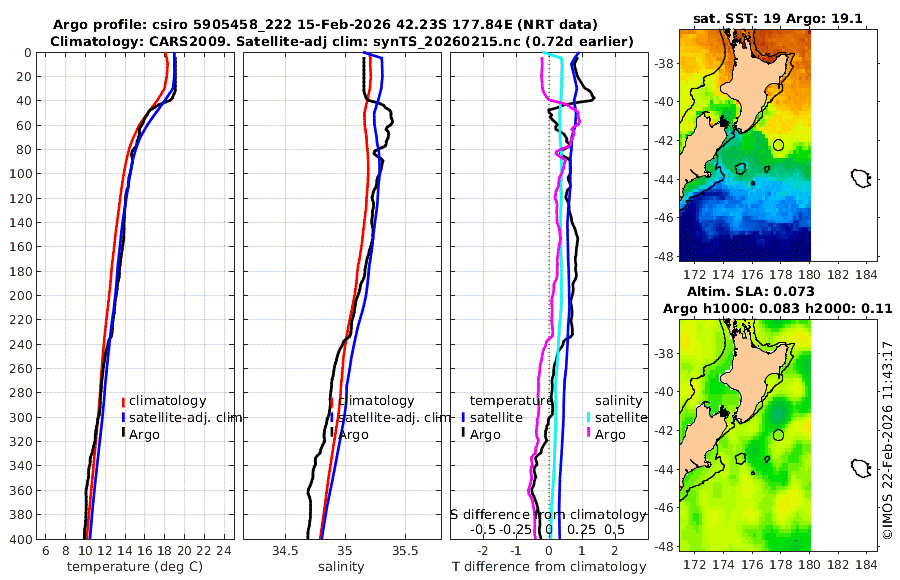Click the Argo float circle on the SLA map

(778, 435)
